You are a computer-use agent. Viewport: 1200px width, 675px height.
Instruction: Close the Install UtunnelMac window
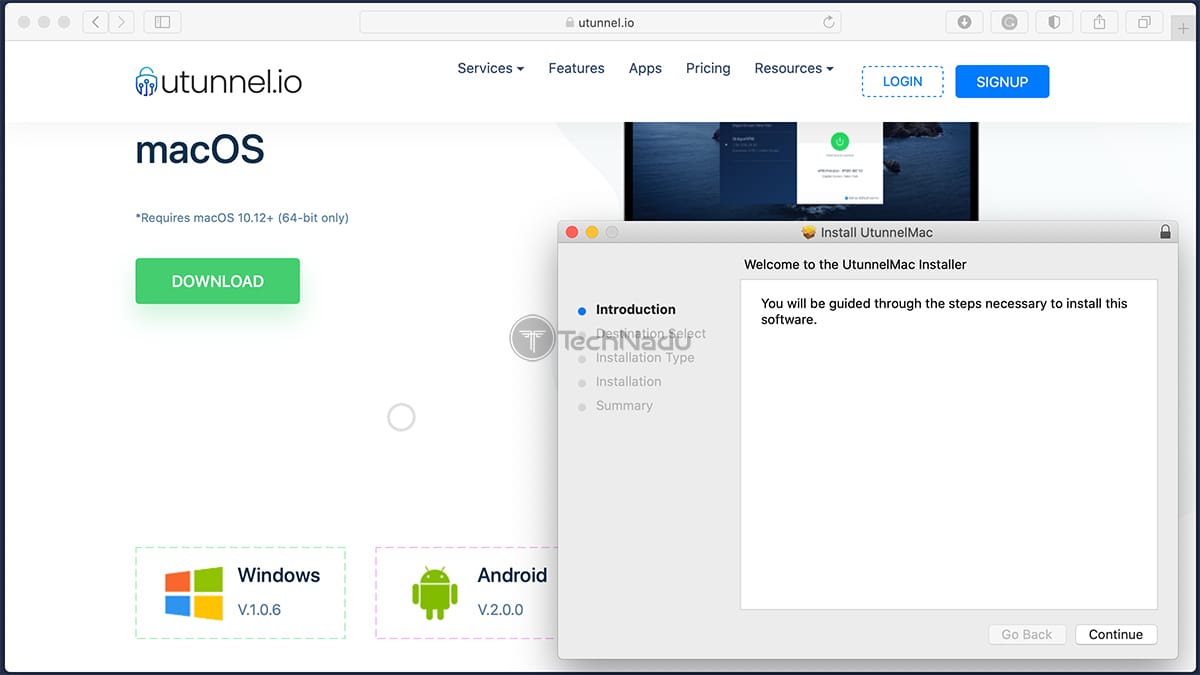click(x=572, y=232)
